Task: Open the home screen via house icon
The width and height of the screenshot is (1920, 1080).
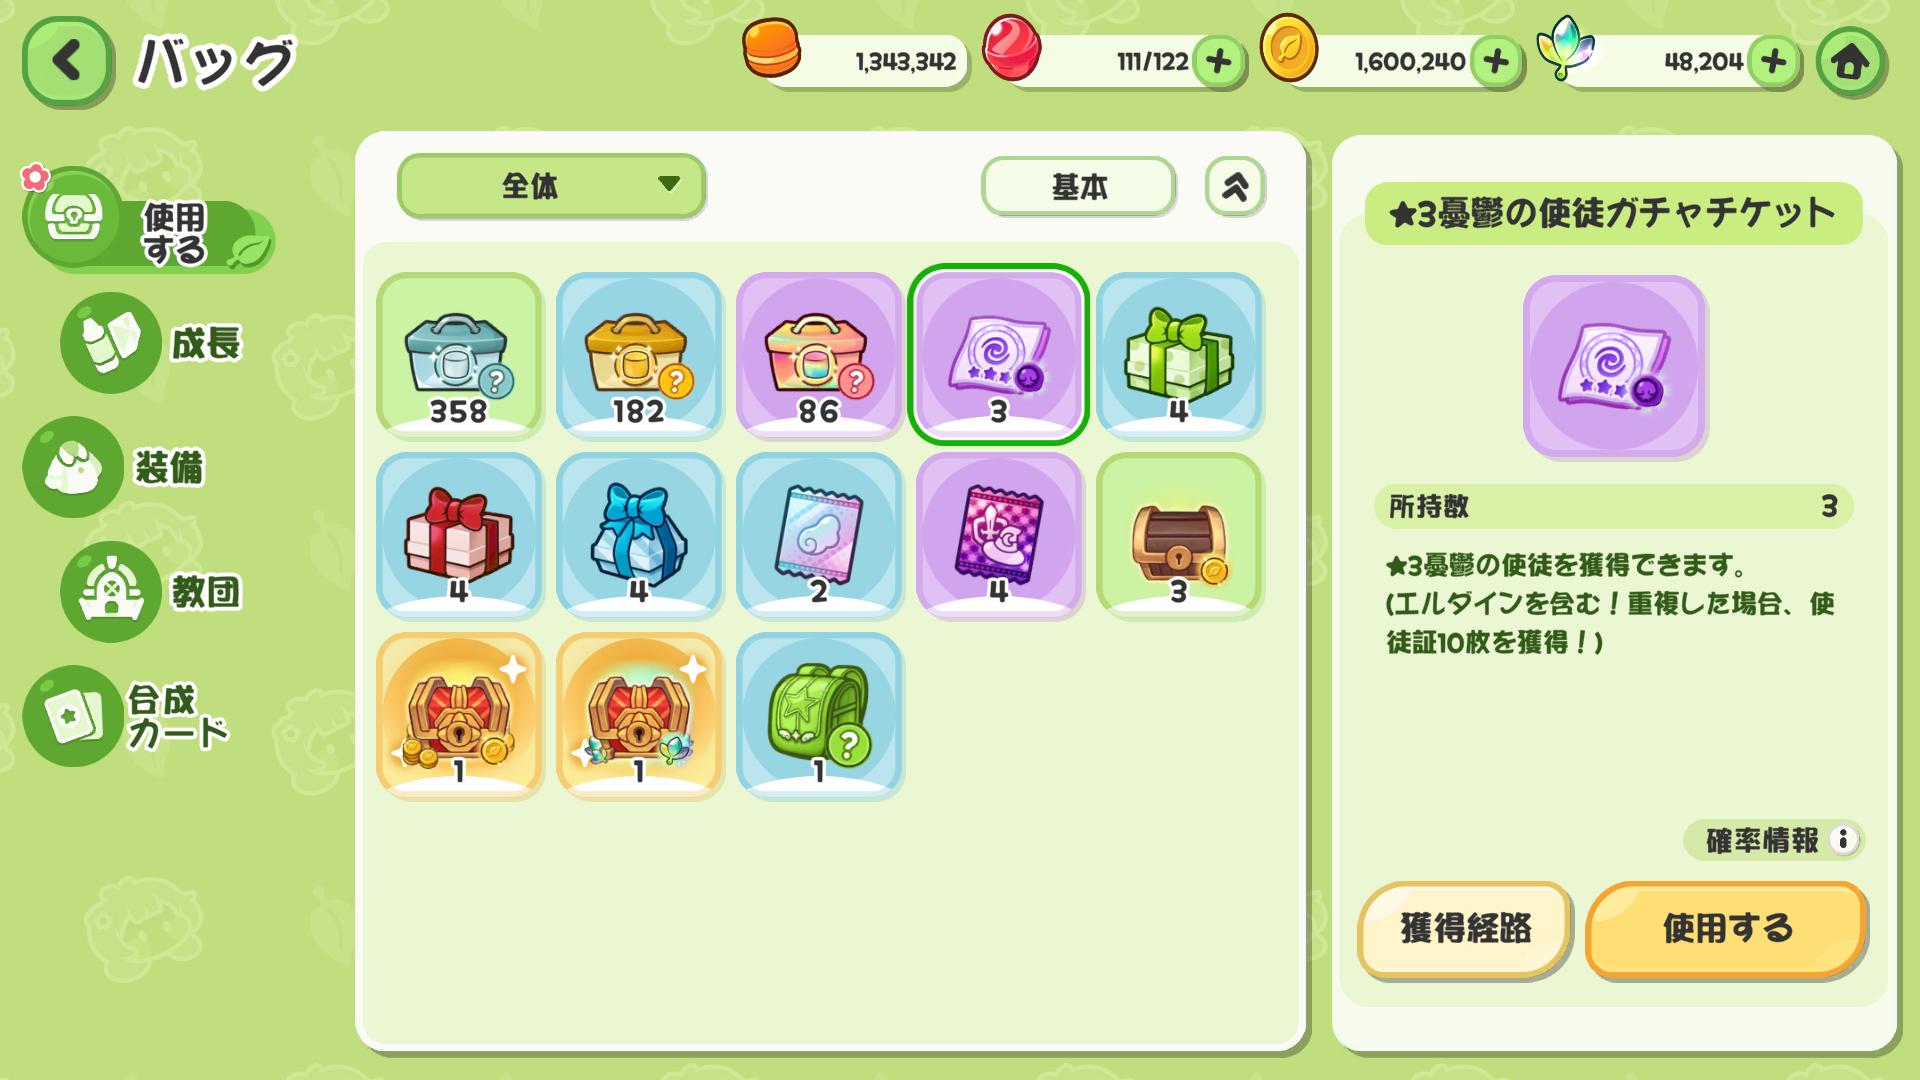Action: pyautogui.click(x=1850, y=62)
